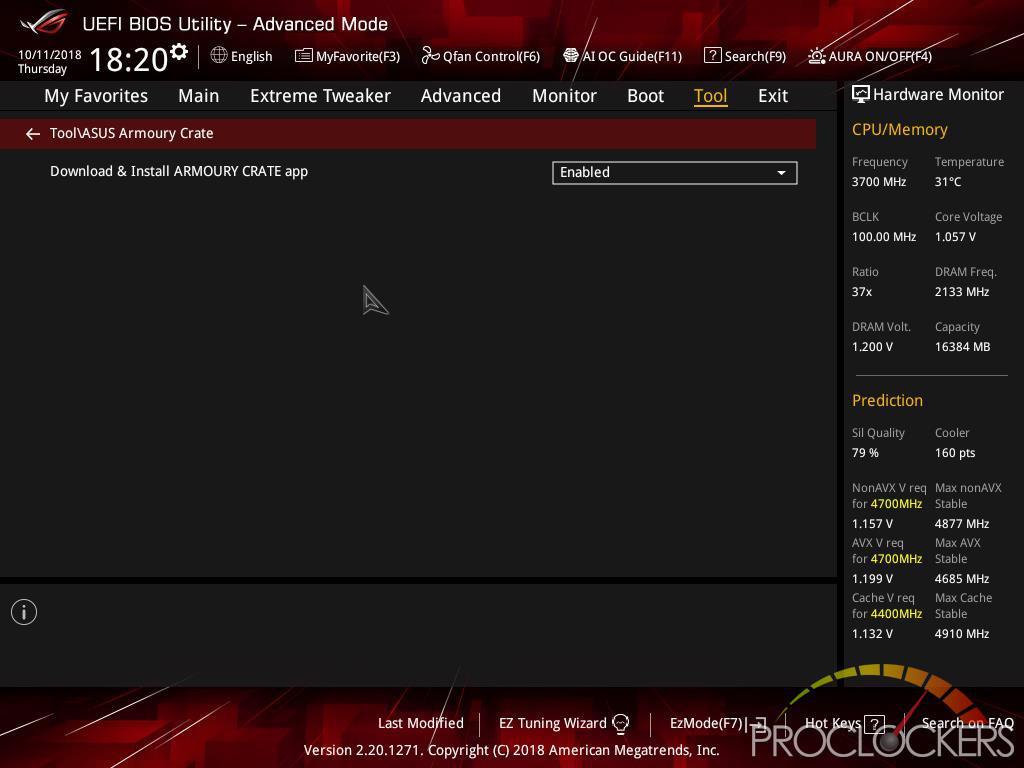Open the Armoury Crate Enabled dropdown

point(675,172)
